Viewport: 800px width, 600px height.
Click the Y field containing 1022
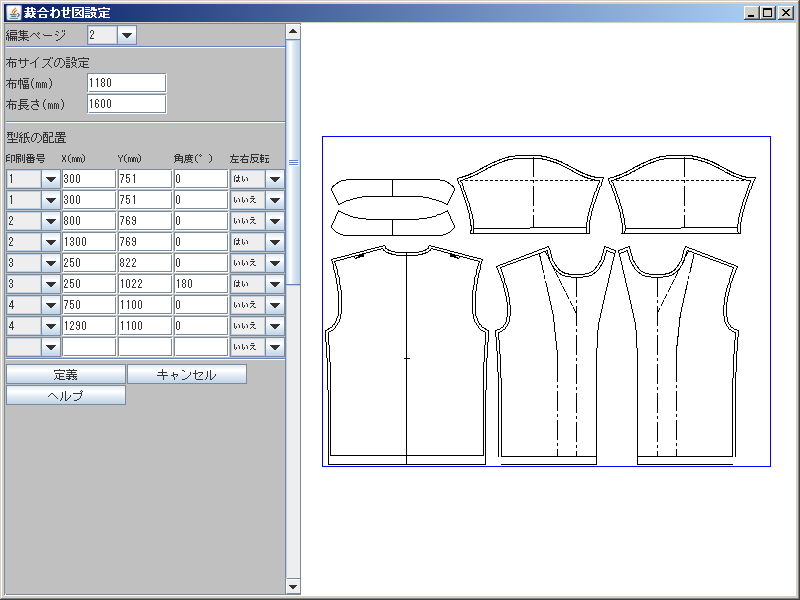145,284
